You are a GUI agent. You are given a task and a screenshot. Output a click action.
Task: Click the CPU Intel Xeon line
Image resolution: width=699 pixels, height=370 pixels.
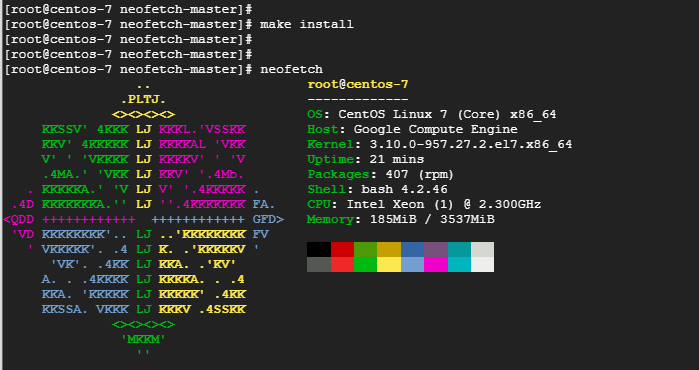coord(424,205)
